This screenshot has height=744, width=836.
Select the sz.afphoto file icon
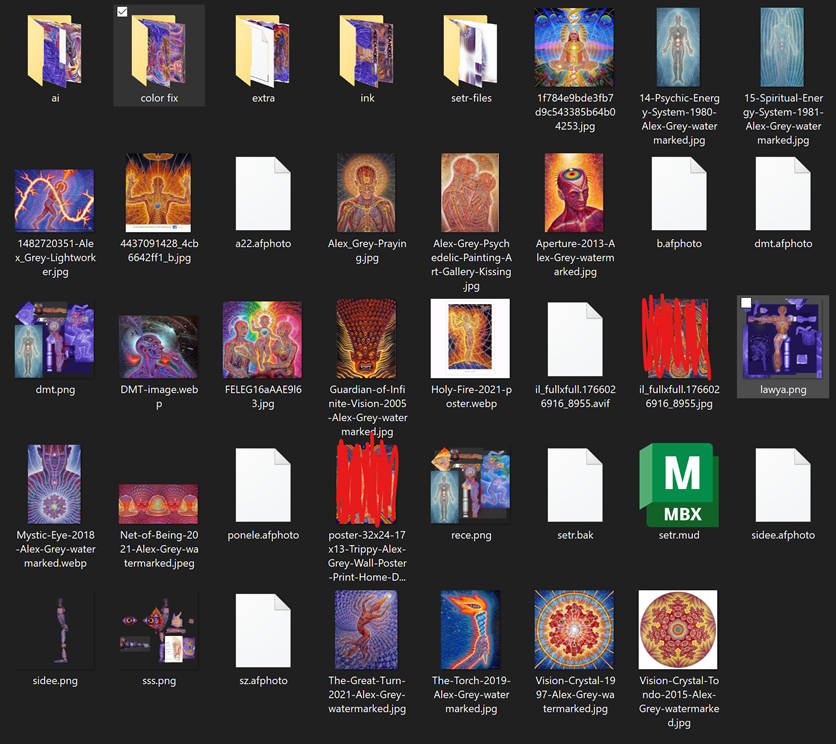pyautogui.click(x=263, y=630)
